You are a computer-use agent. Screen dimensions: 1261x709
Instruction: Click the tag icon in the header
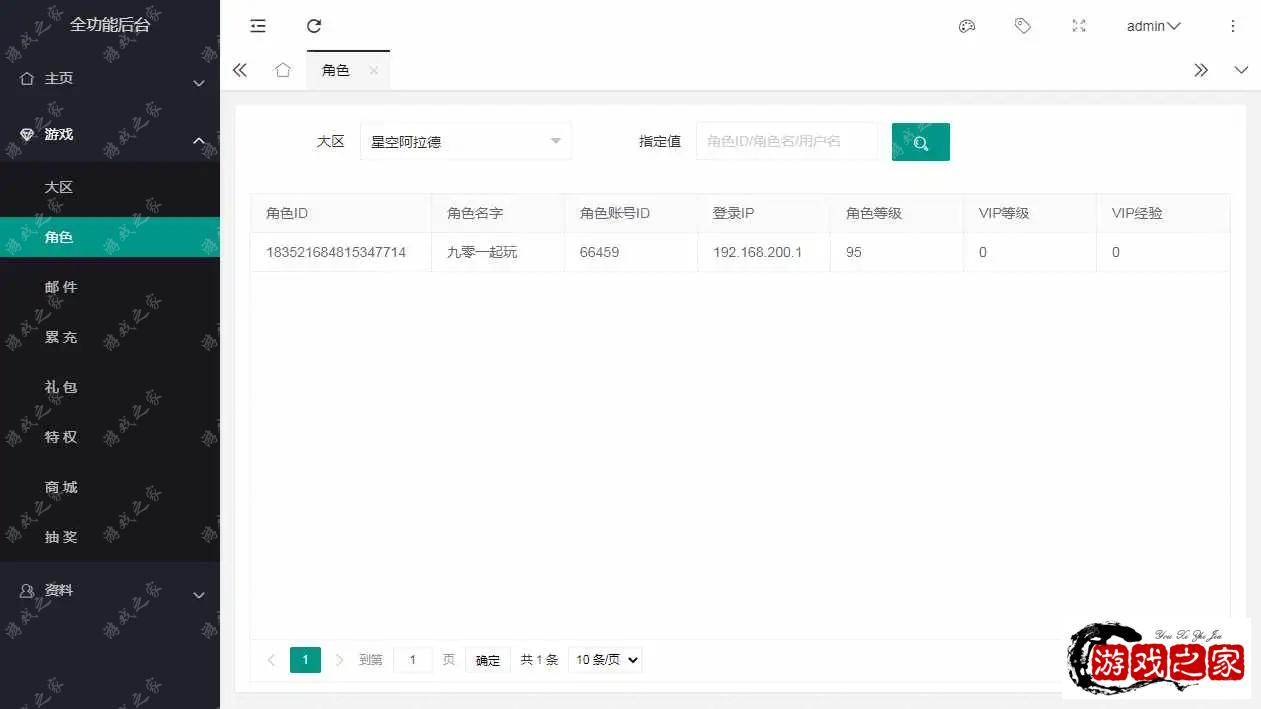tap(1022, 26)
